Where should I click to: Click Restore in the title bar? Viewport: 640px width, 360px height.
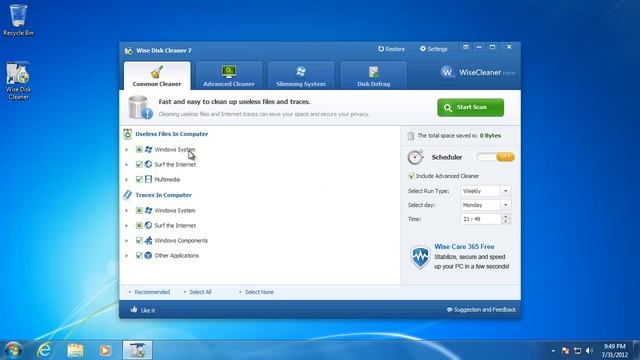pos(391,49)
